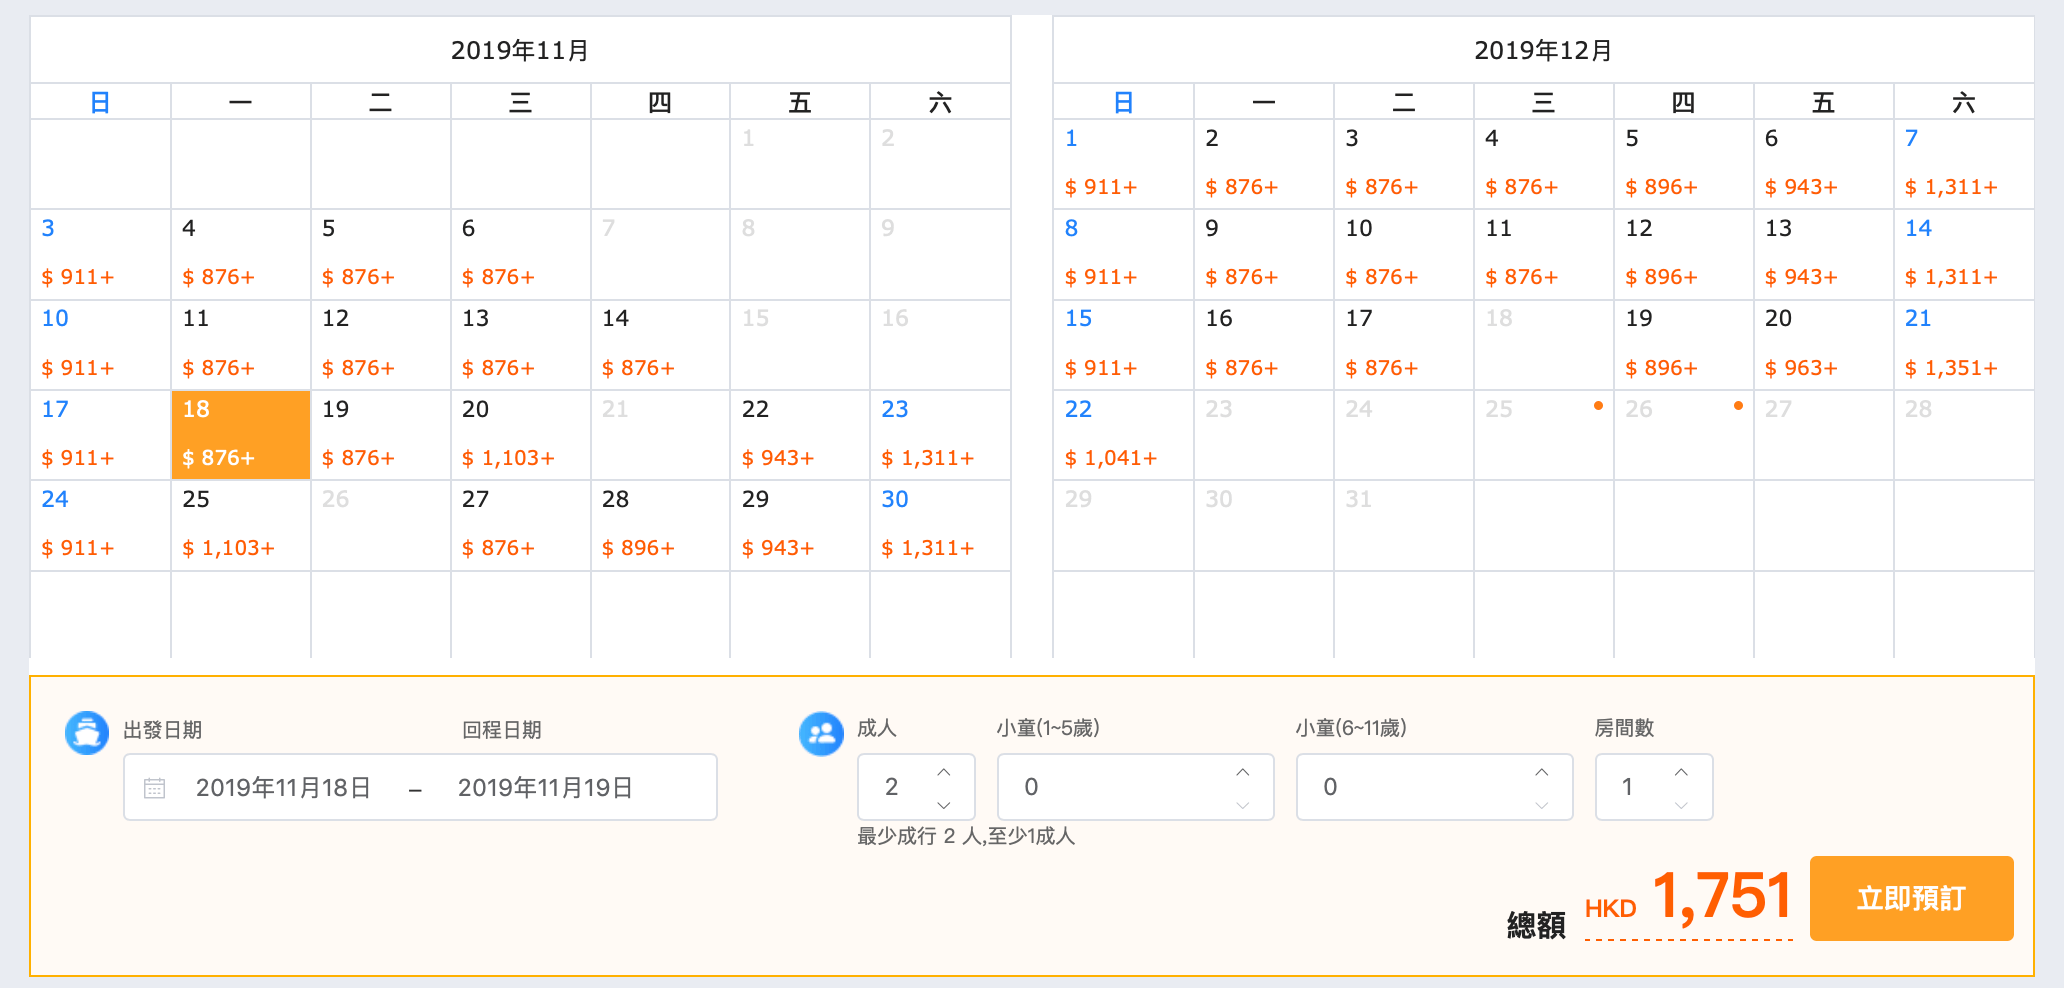Select November 28 priced at $896+

[660, 524]
